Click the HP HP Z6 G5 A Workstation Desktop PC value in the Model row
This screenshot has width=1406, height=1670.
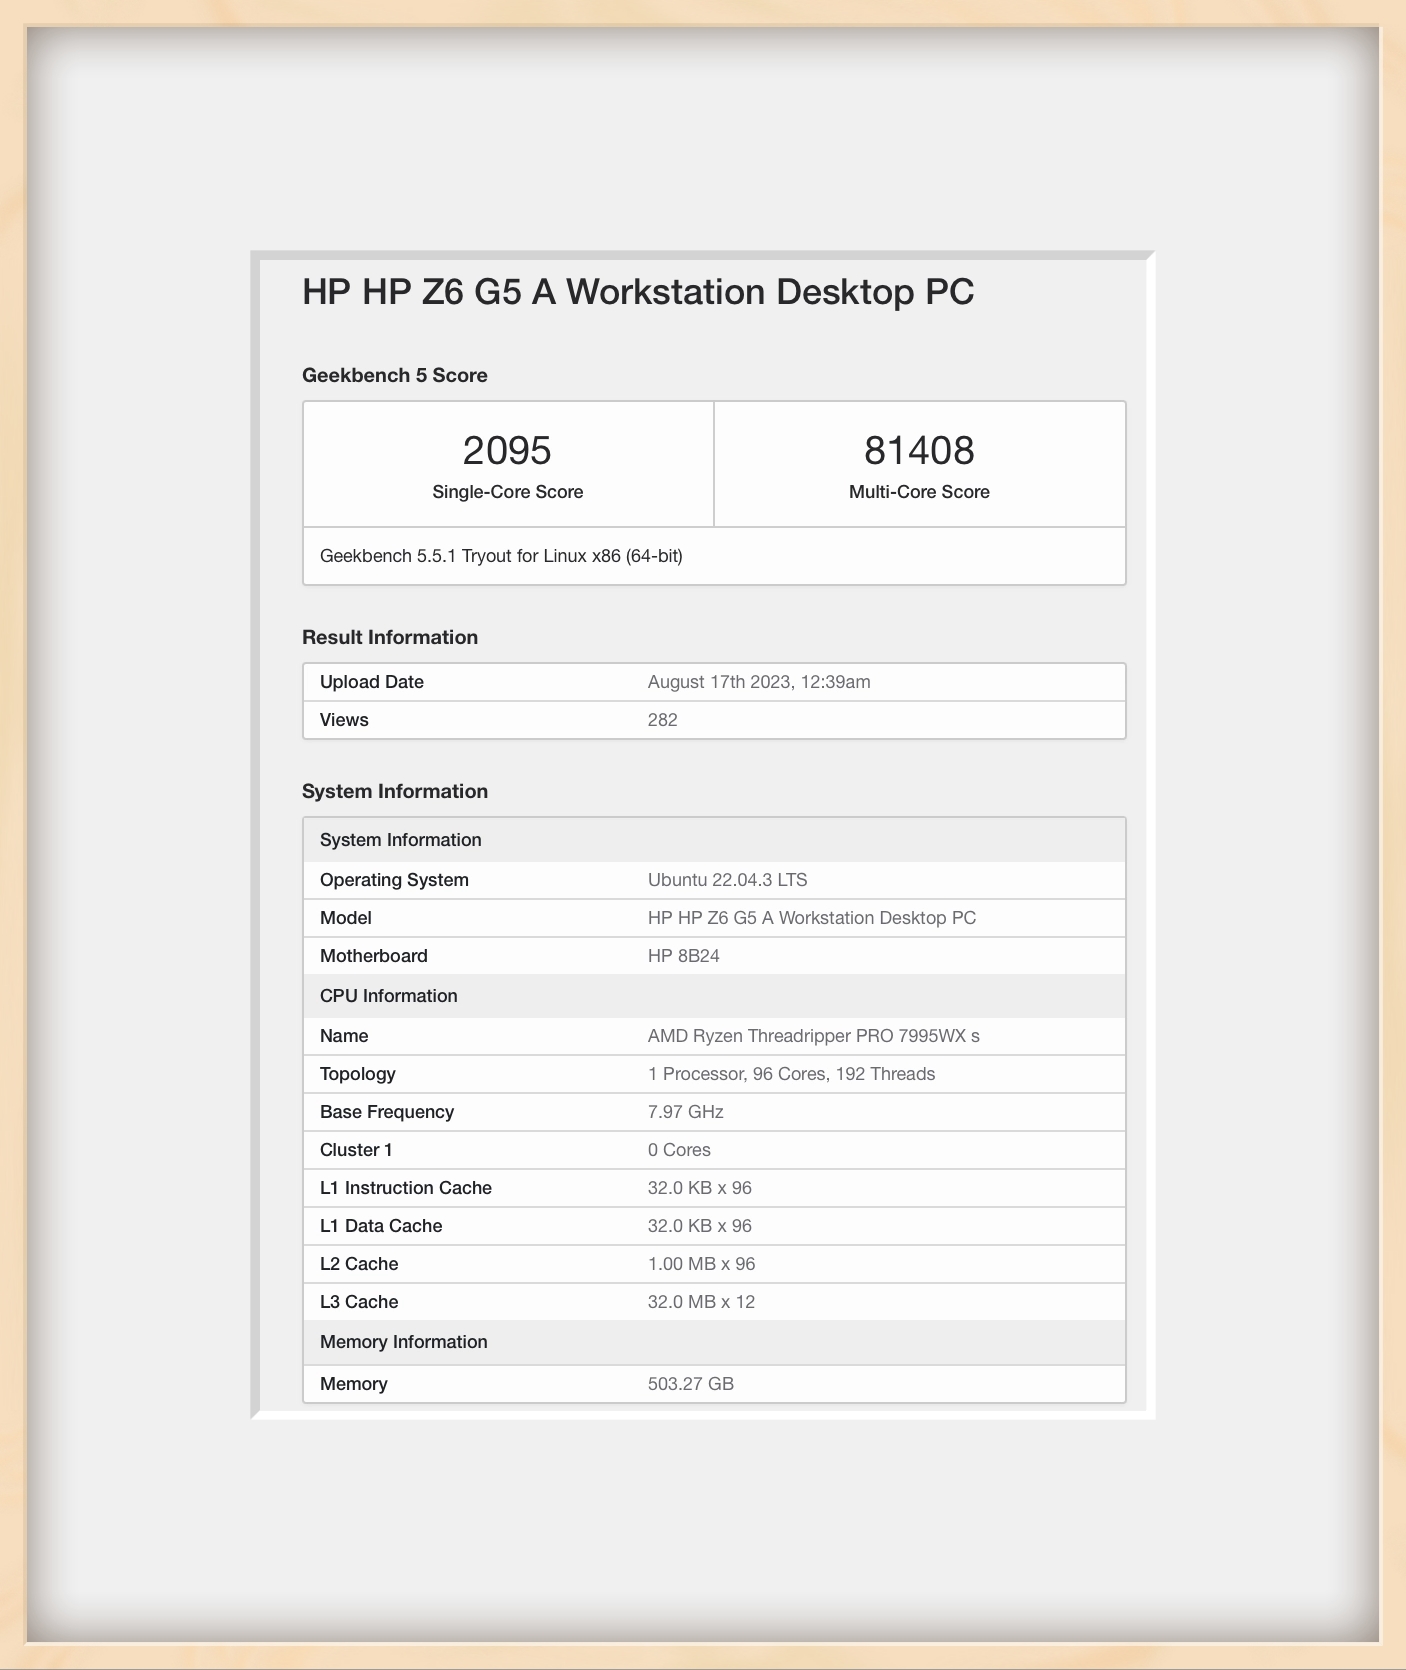coord(812,918)
